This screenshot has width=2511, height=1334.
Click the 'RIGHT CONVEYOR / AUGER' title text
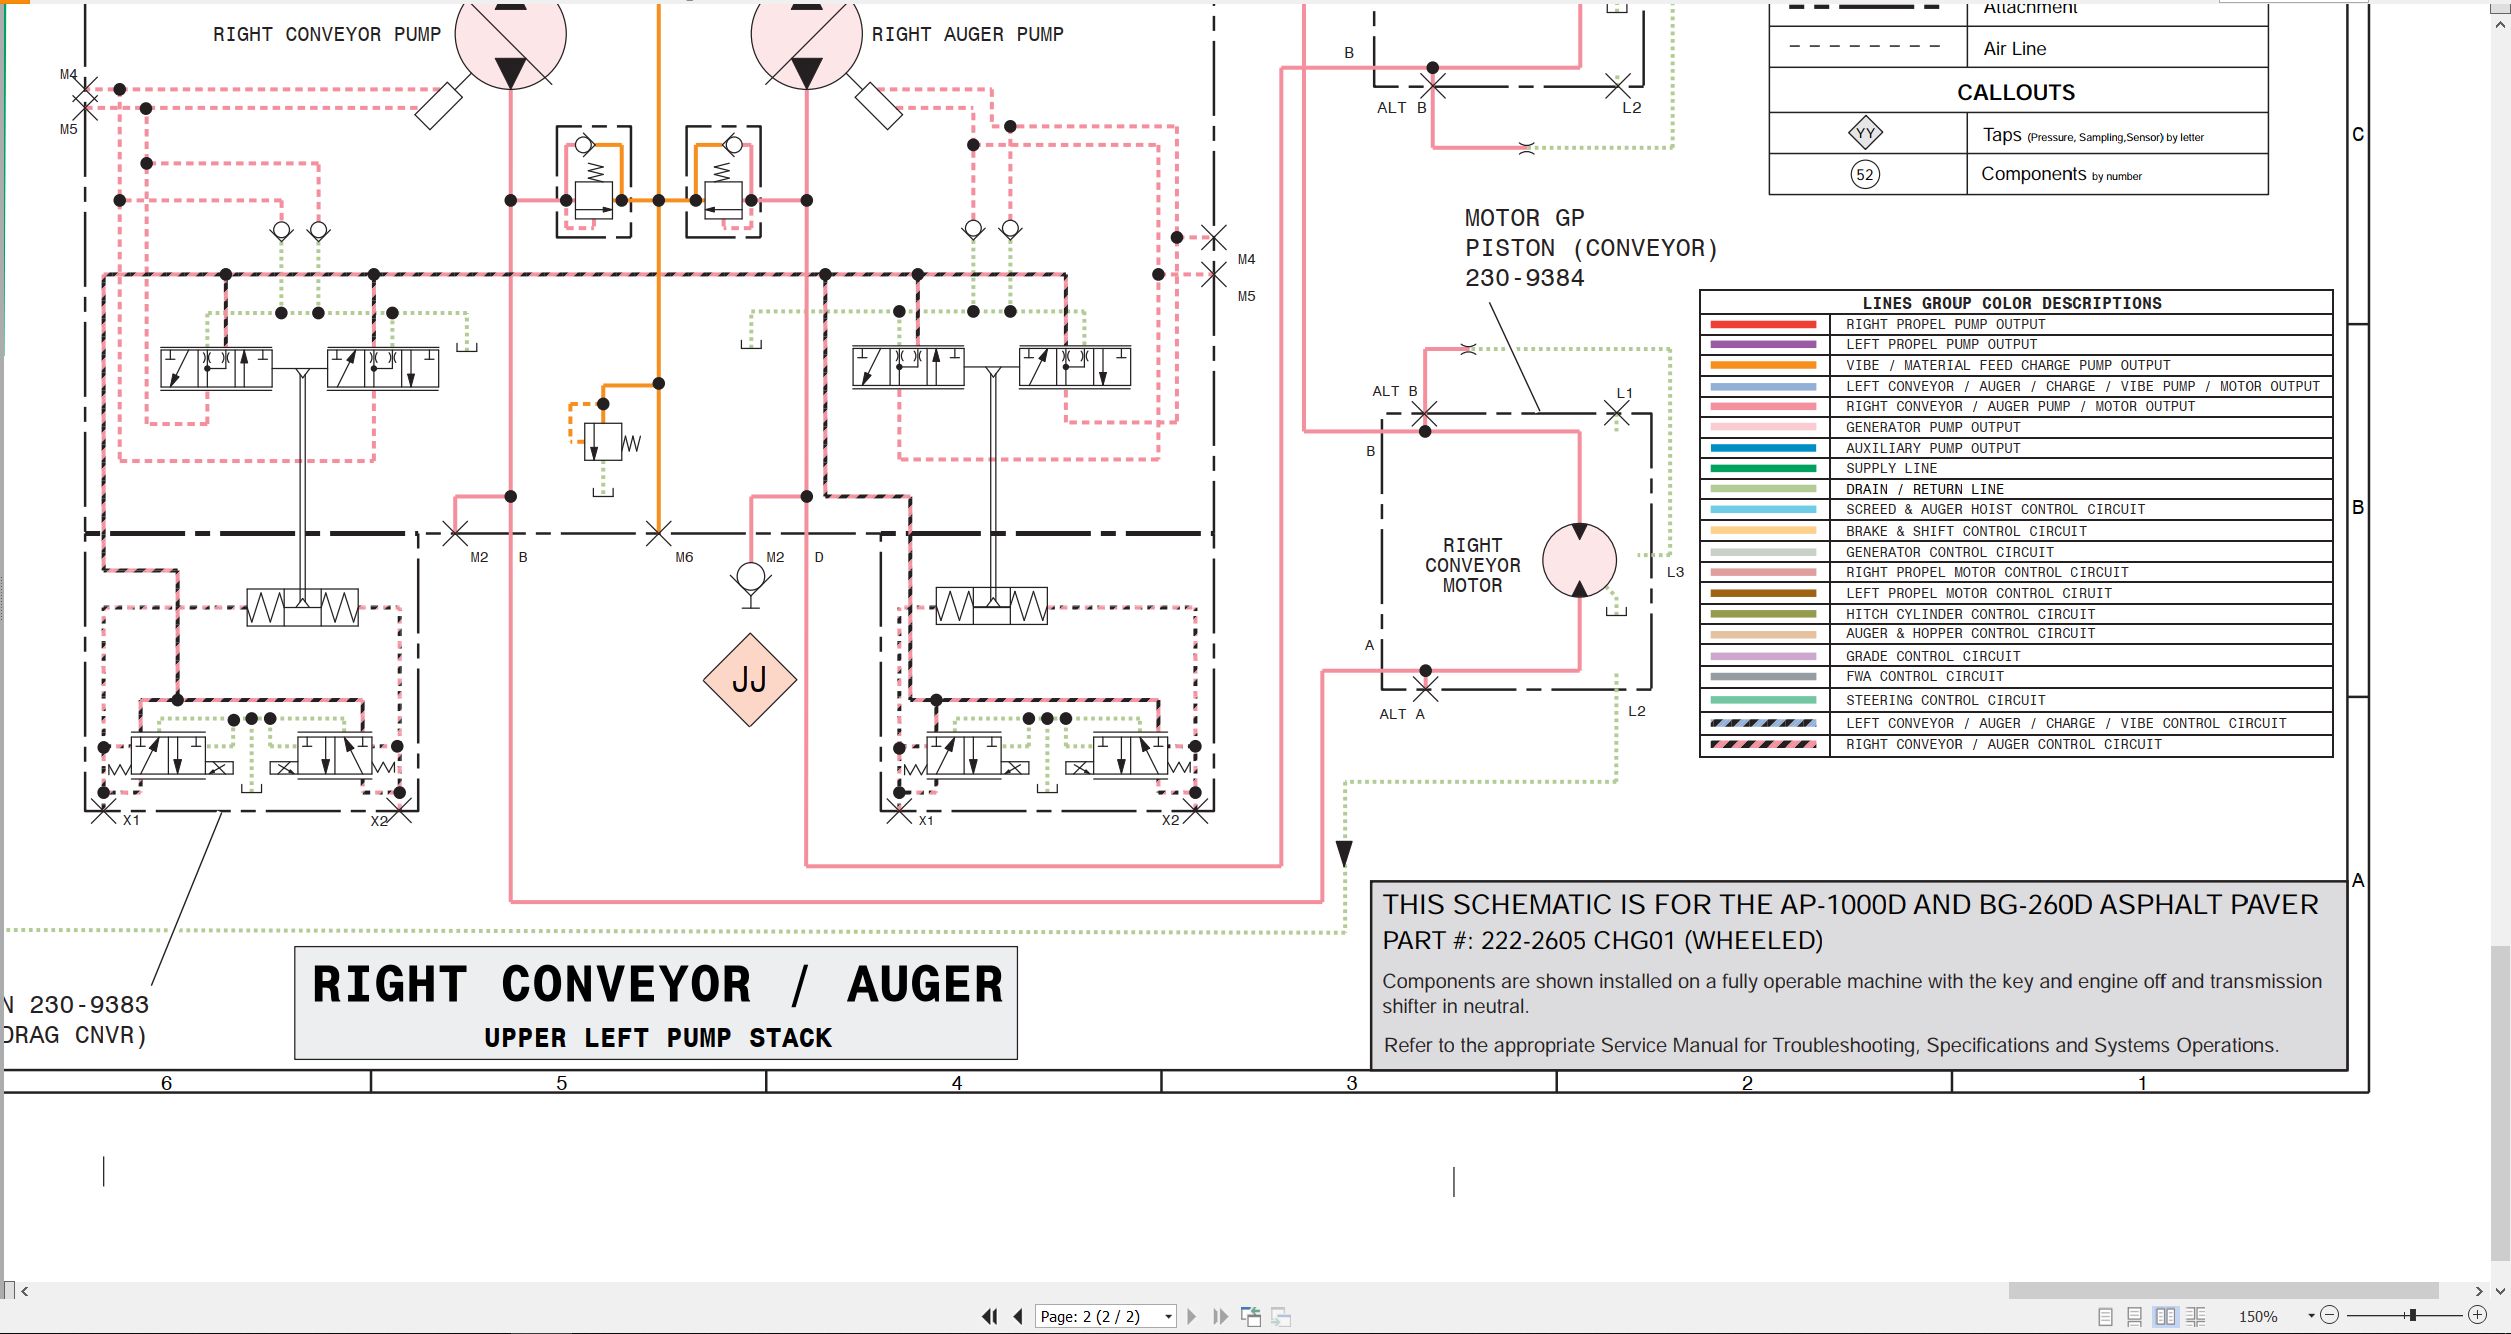(x=657, y=984)
